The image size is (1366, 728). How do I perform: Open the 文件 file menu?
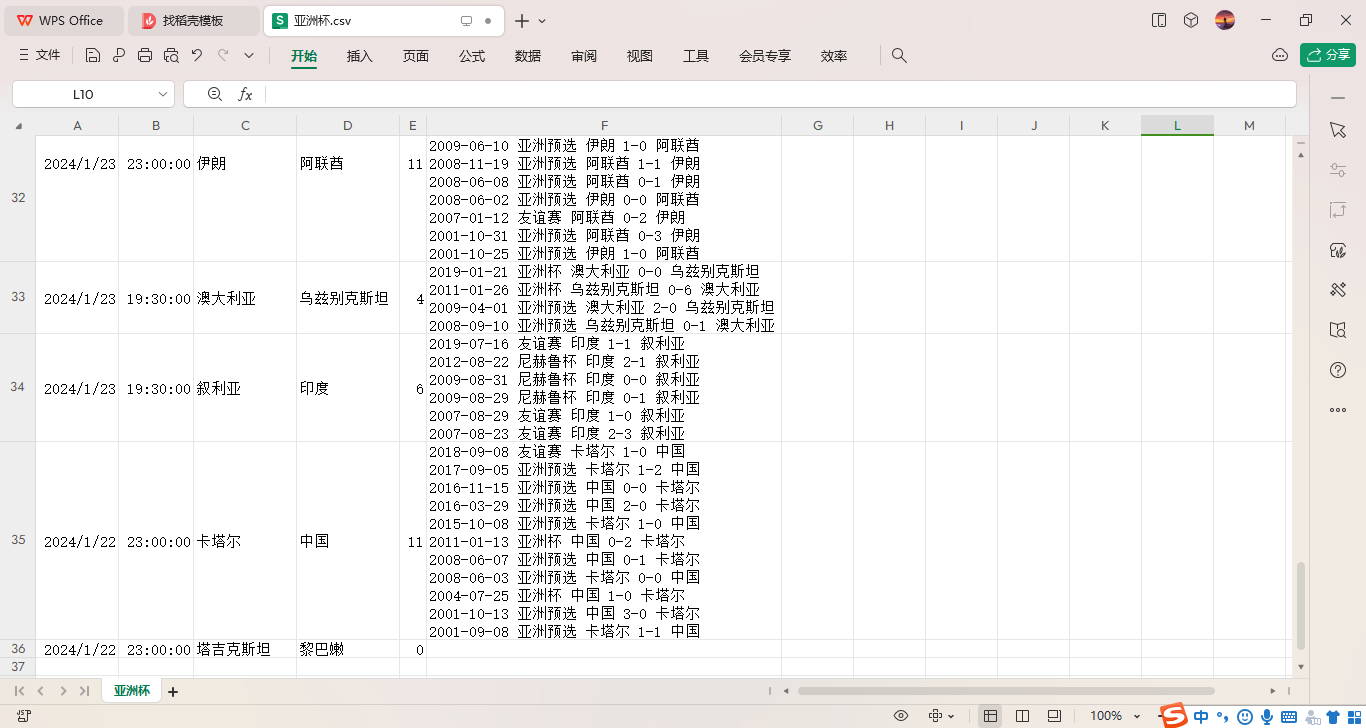pyautogui.click(x=40, y=56)
